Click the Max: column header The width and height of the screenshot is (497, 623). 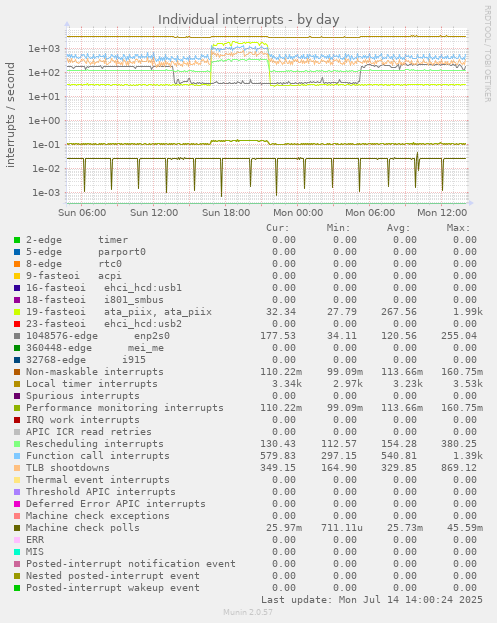pos(458,228)
